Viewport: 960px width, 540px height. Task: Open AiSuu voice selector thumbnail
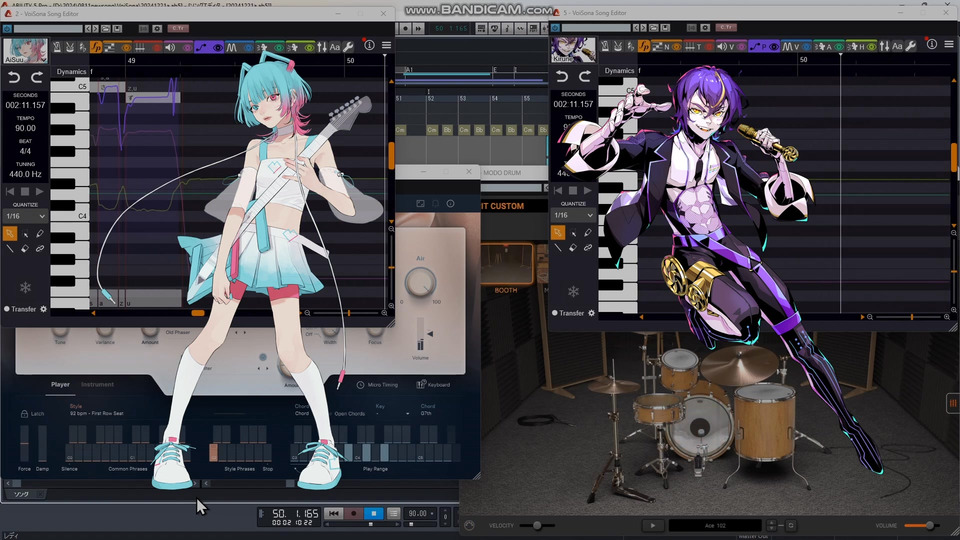(x=25, y=50)
